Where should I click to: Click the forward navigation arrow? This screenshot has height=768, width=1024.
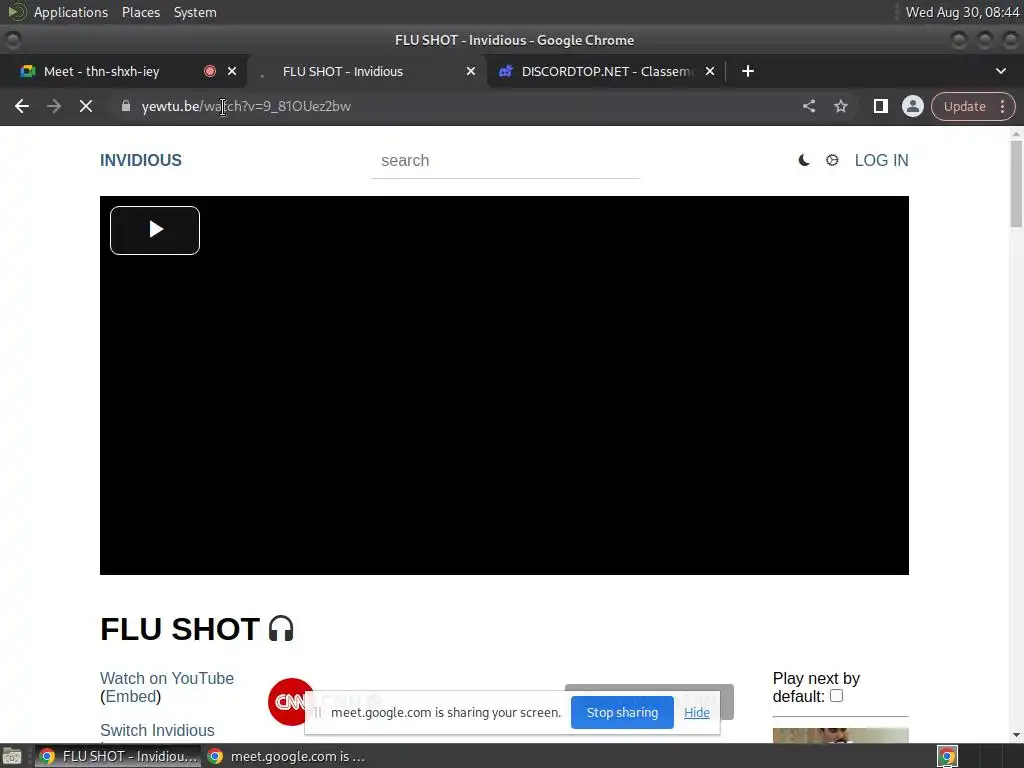tap(54, 106)
